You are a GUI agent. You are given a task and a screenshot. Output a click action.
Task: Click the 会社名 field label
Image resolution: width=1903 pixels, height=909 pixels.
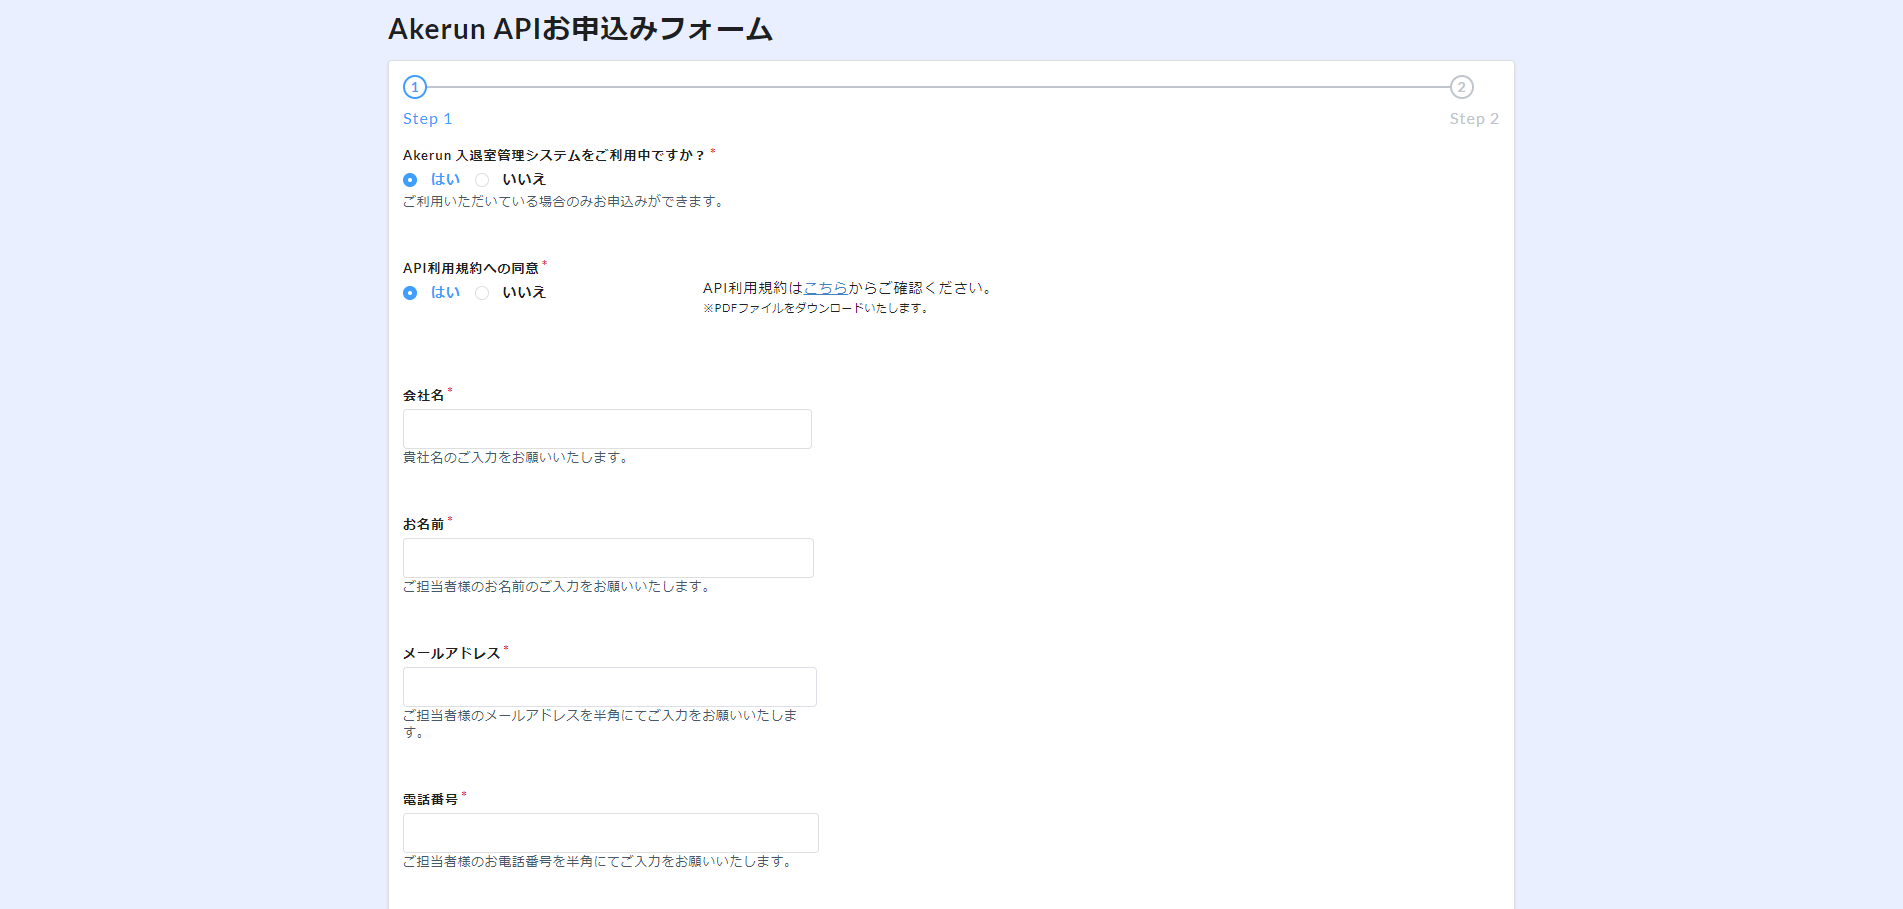click(x=423, y=395)
